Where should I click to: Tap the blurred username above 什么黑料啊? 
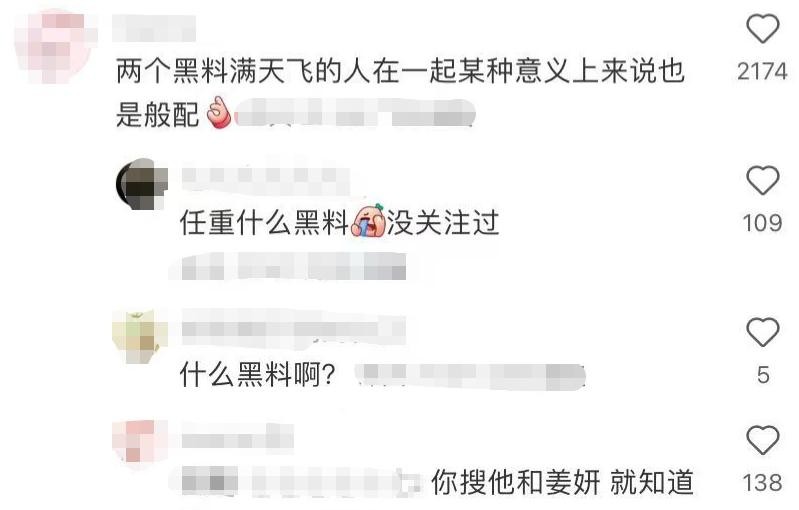coord(294,328)
